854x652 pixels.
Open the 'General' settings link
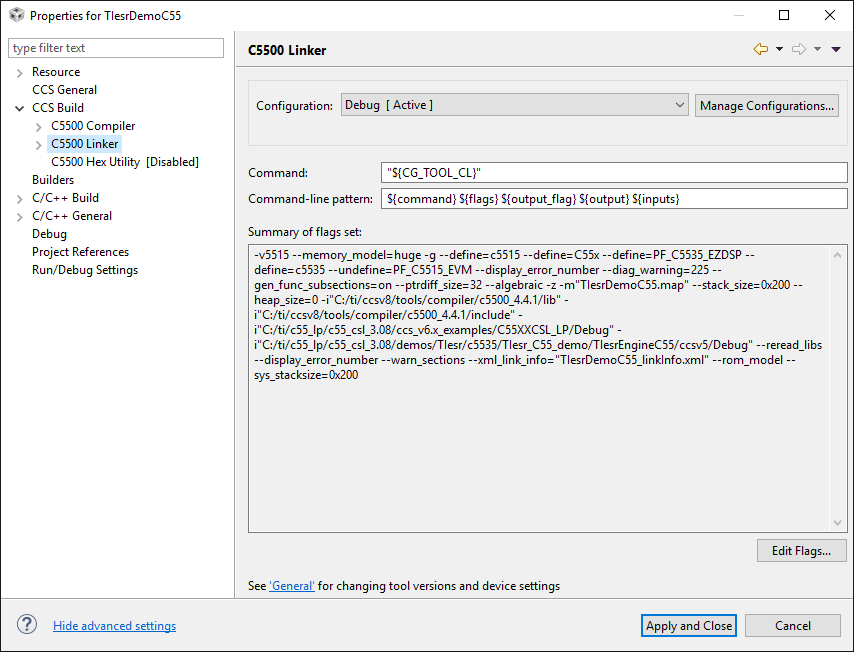[x=292, y=586]
